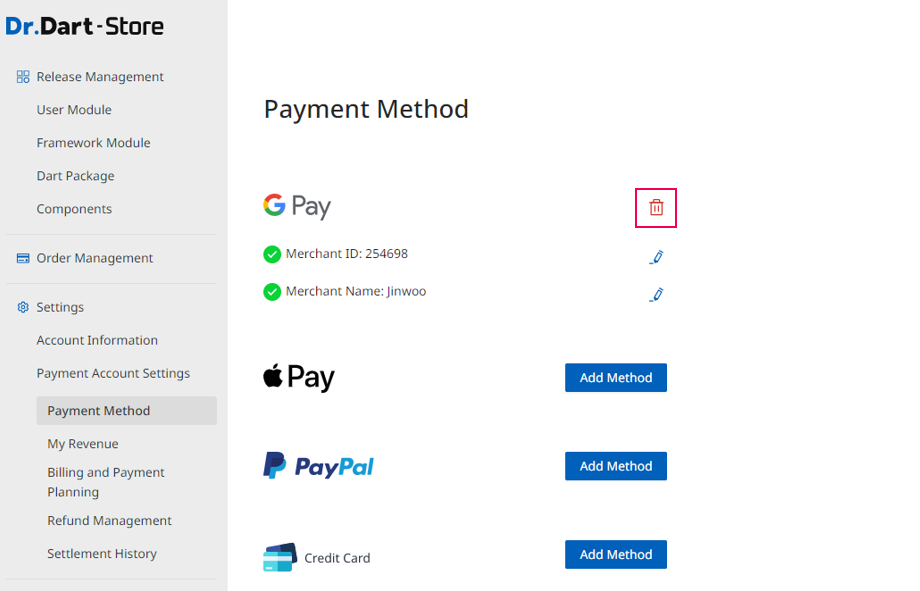Edit Merchant Name with the pencil icon
Viewport: 920px width, 591px height.
click(656, 295)
